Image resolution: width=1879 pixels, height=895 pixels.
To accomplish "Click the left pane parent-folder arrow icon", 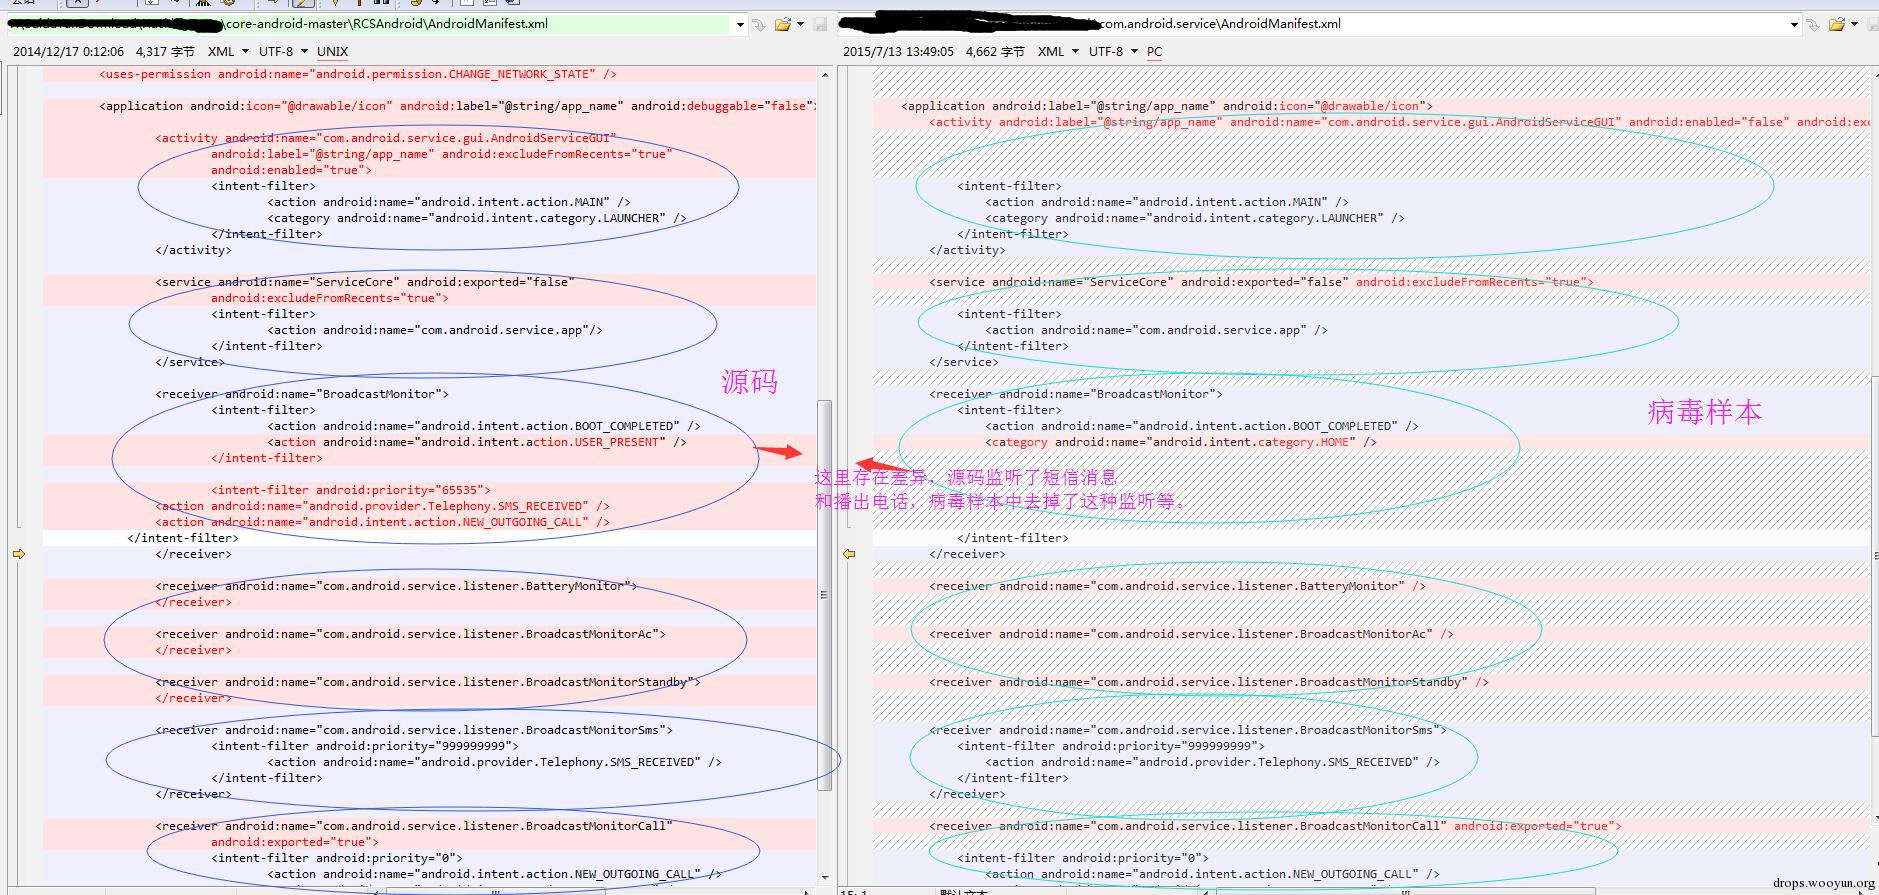I will 760,24.
